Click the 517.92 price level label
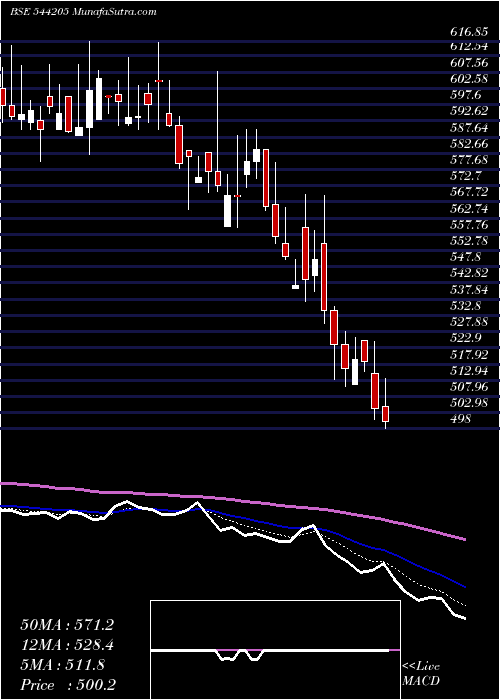The image size is (500, 700). (x=467, y=354)
